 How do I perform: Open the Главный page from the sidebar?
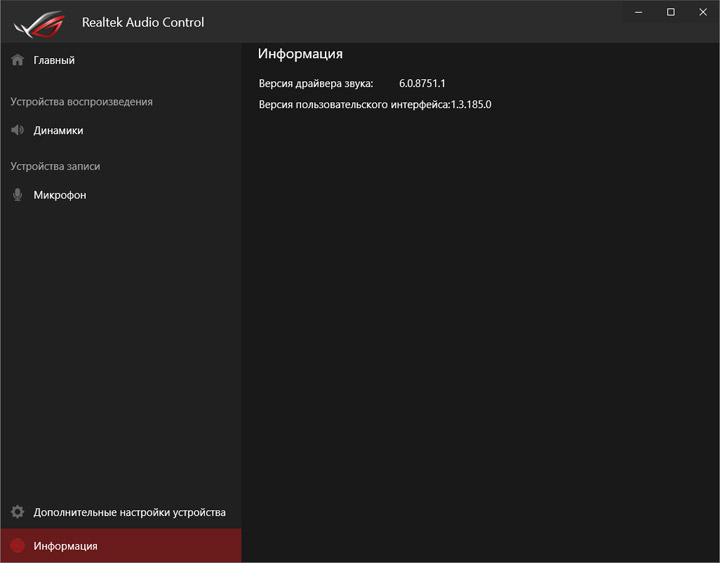[54, 60]
